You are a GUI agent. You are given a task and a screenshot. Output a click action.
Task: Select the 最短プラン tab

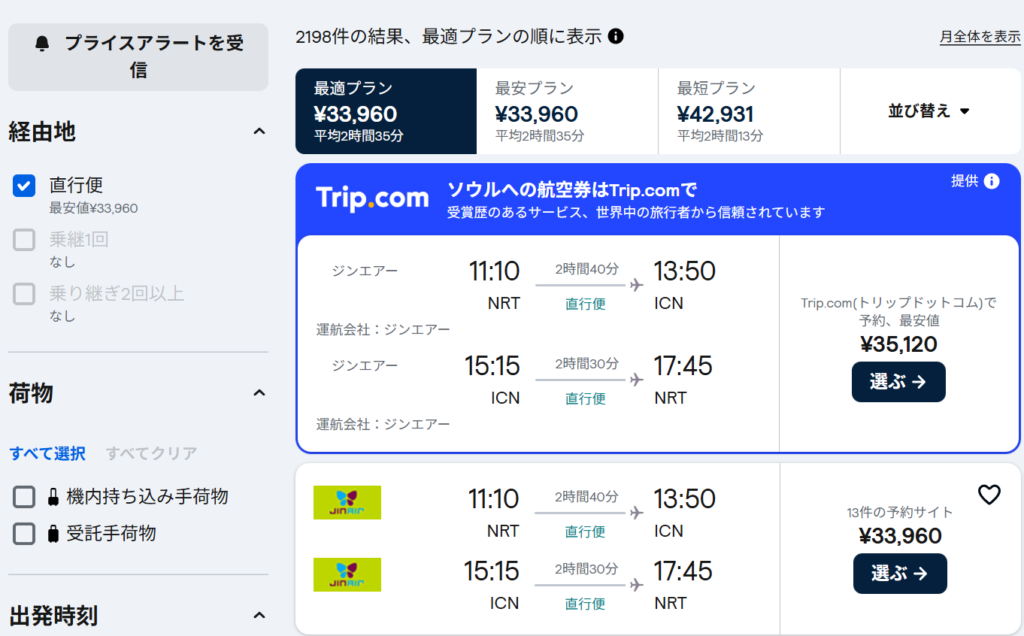pyautogui.click(x=748, y=111)
